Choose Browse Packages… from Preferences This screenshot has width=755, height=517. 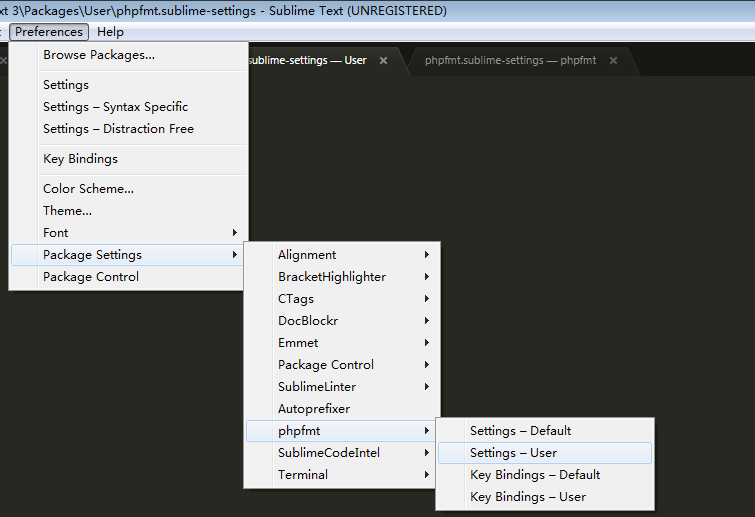[x=99, y=55]
